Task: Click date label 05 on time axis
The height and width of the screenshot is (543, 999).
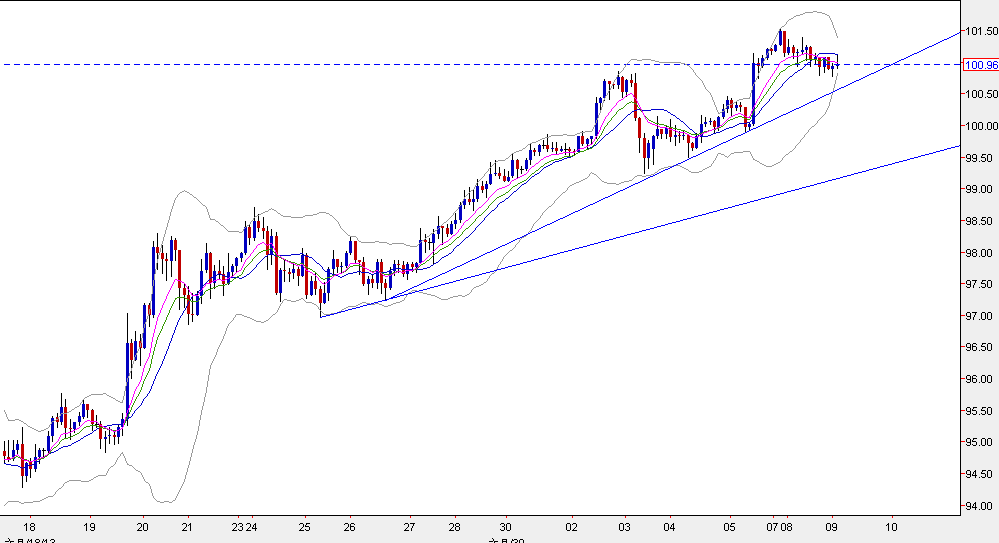Action: (x=729, y=527)
